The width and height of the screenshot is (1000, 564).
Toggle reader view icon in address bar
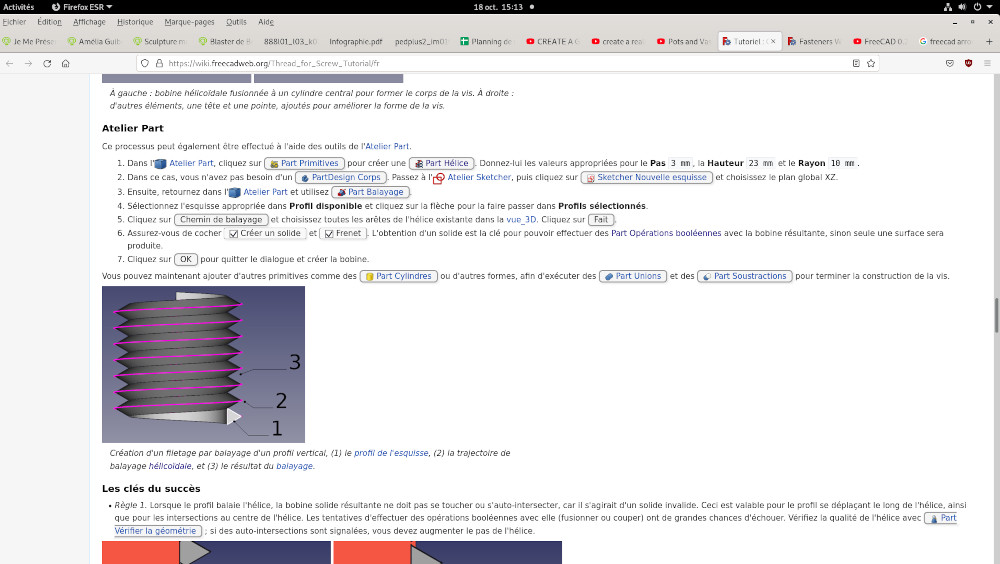click(856, 63)
